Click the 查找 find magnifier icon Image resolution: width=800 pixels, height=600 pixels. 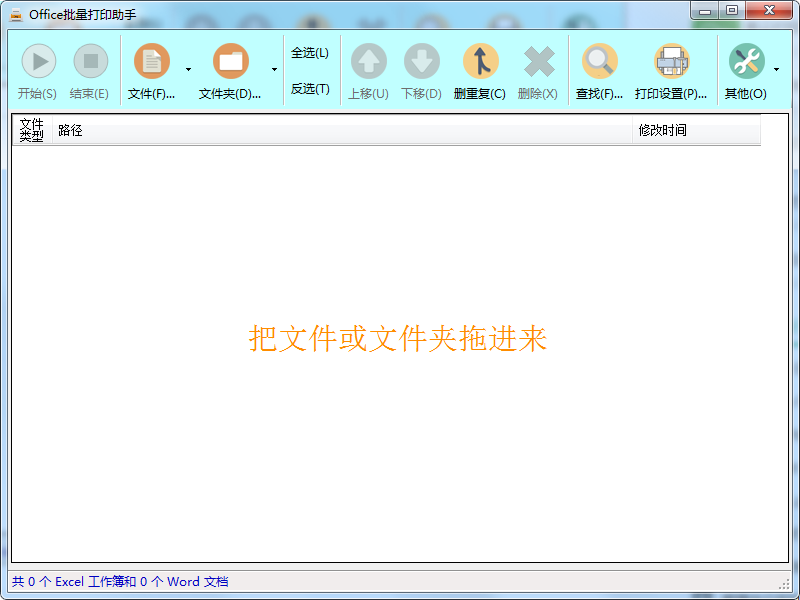tap(599, 61)
